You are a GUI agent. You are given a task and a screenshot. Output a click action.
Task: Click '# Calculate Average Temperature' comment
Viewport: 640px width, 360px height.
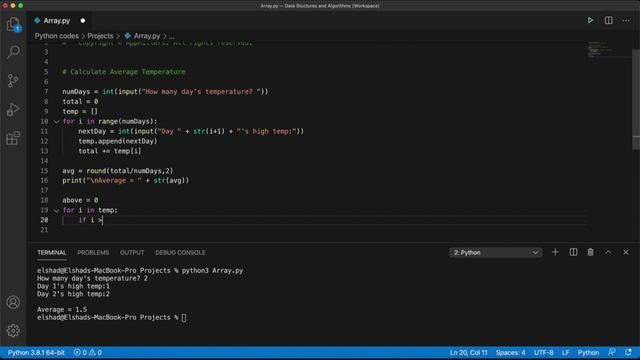pyautogui.click(x=124, y=72)
